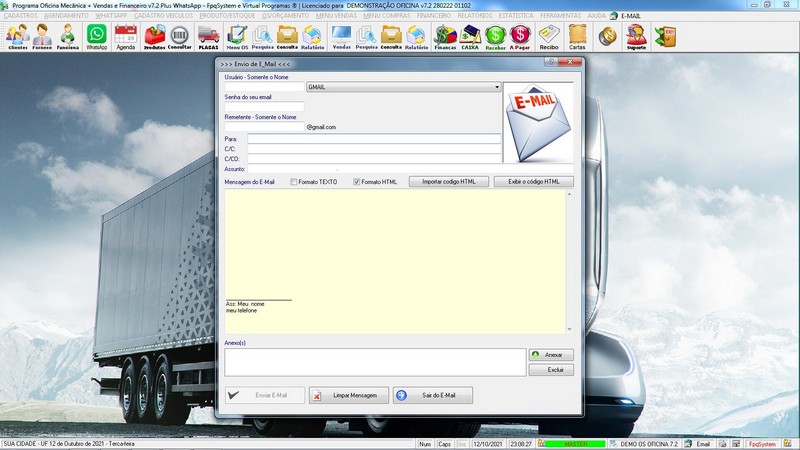Screen dimensions: 800x450
Task: Open the Vendas monitor icon
Action: 341,37
